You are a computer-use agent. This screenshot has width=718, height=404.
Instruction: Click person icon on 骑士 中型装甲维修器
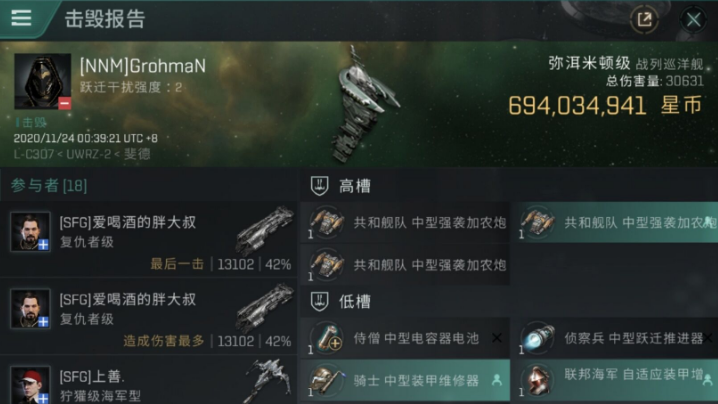(x=496, y=380)
